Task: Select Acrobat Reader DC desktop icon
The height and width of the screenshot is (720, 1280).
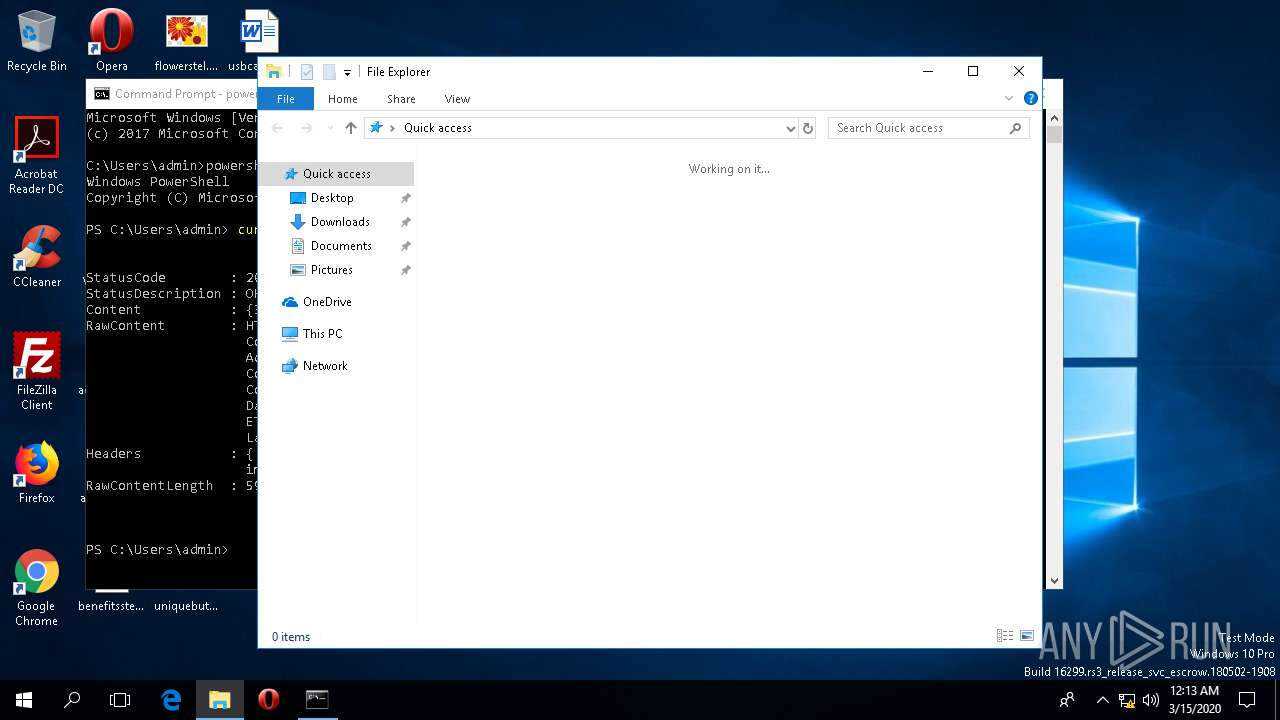Action: pos(37,156)
